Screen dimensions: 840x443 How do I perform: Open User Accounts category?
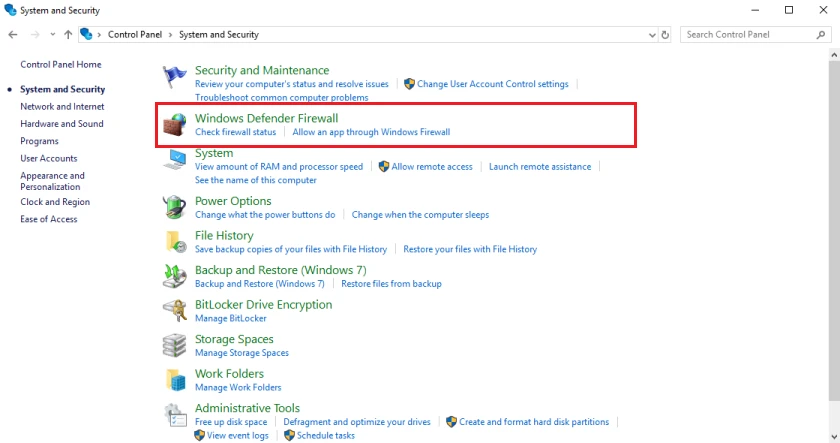click(49, 159)
